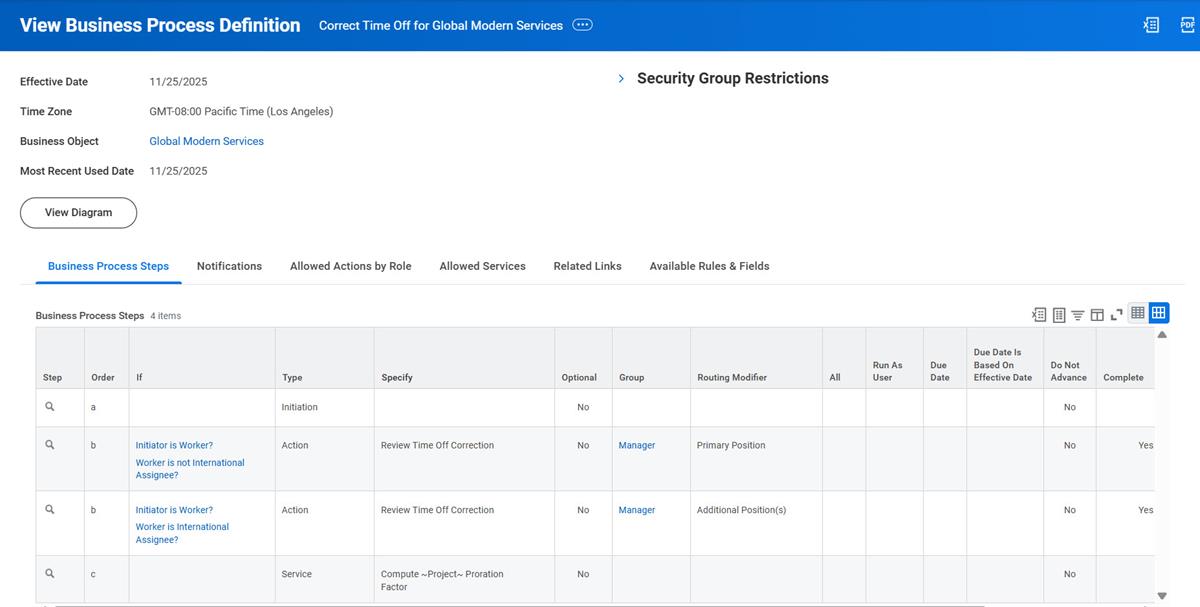Select Primary Position routing modifier cell
Image resolution: width=1200 pixels, height=607 pixels.
coord(756,459)
